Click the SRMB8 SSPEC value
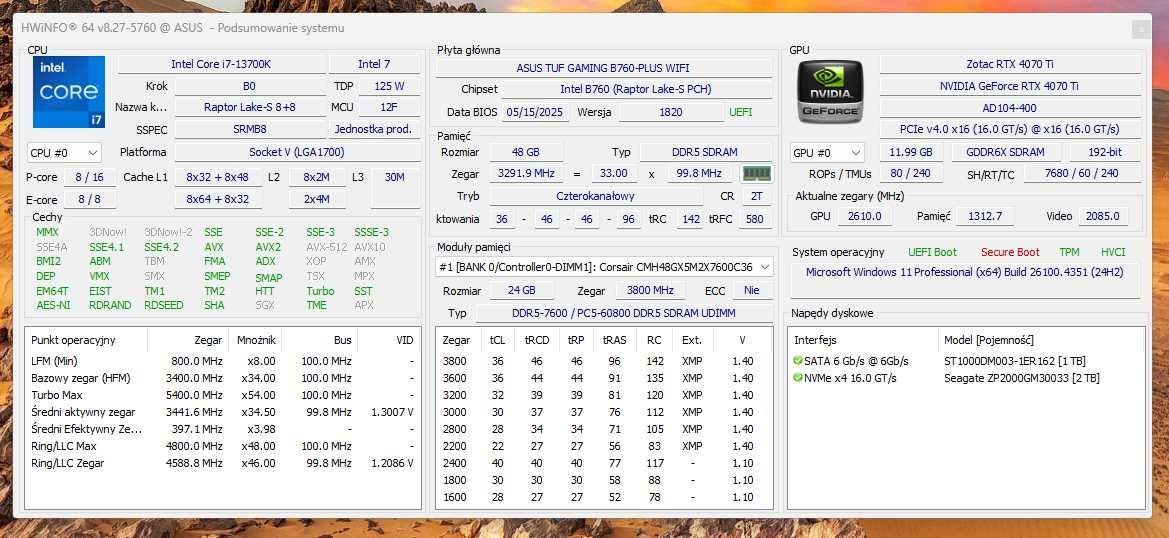 point(250,130)
